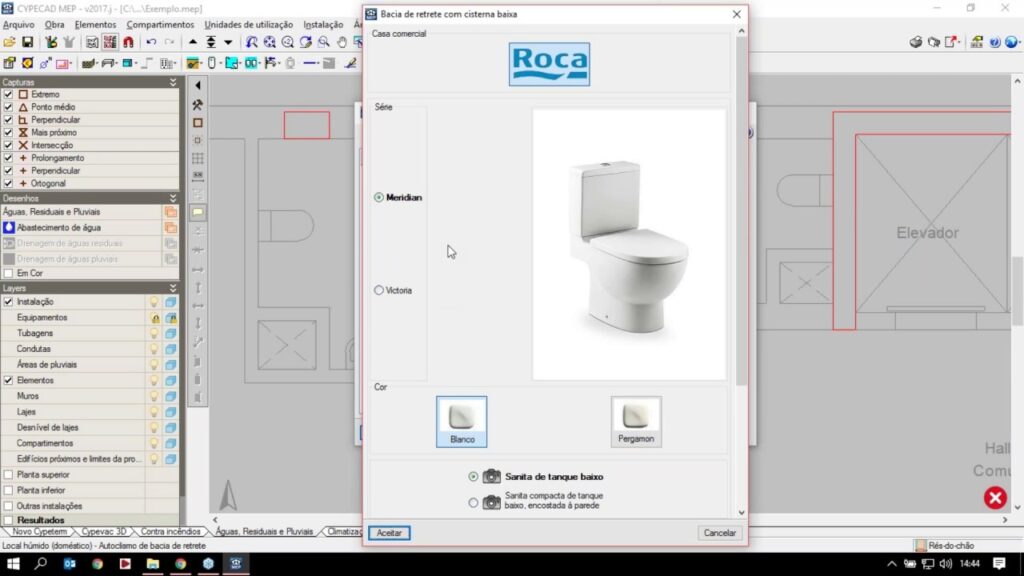Toggle lightbulb visibility for Tubagens layer
1024x576 pixels.
click(x=154, y=333)
